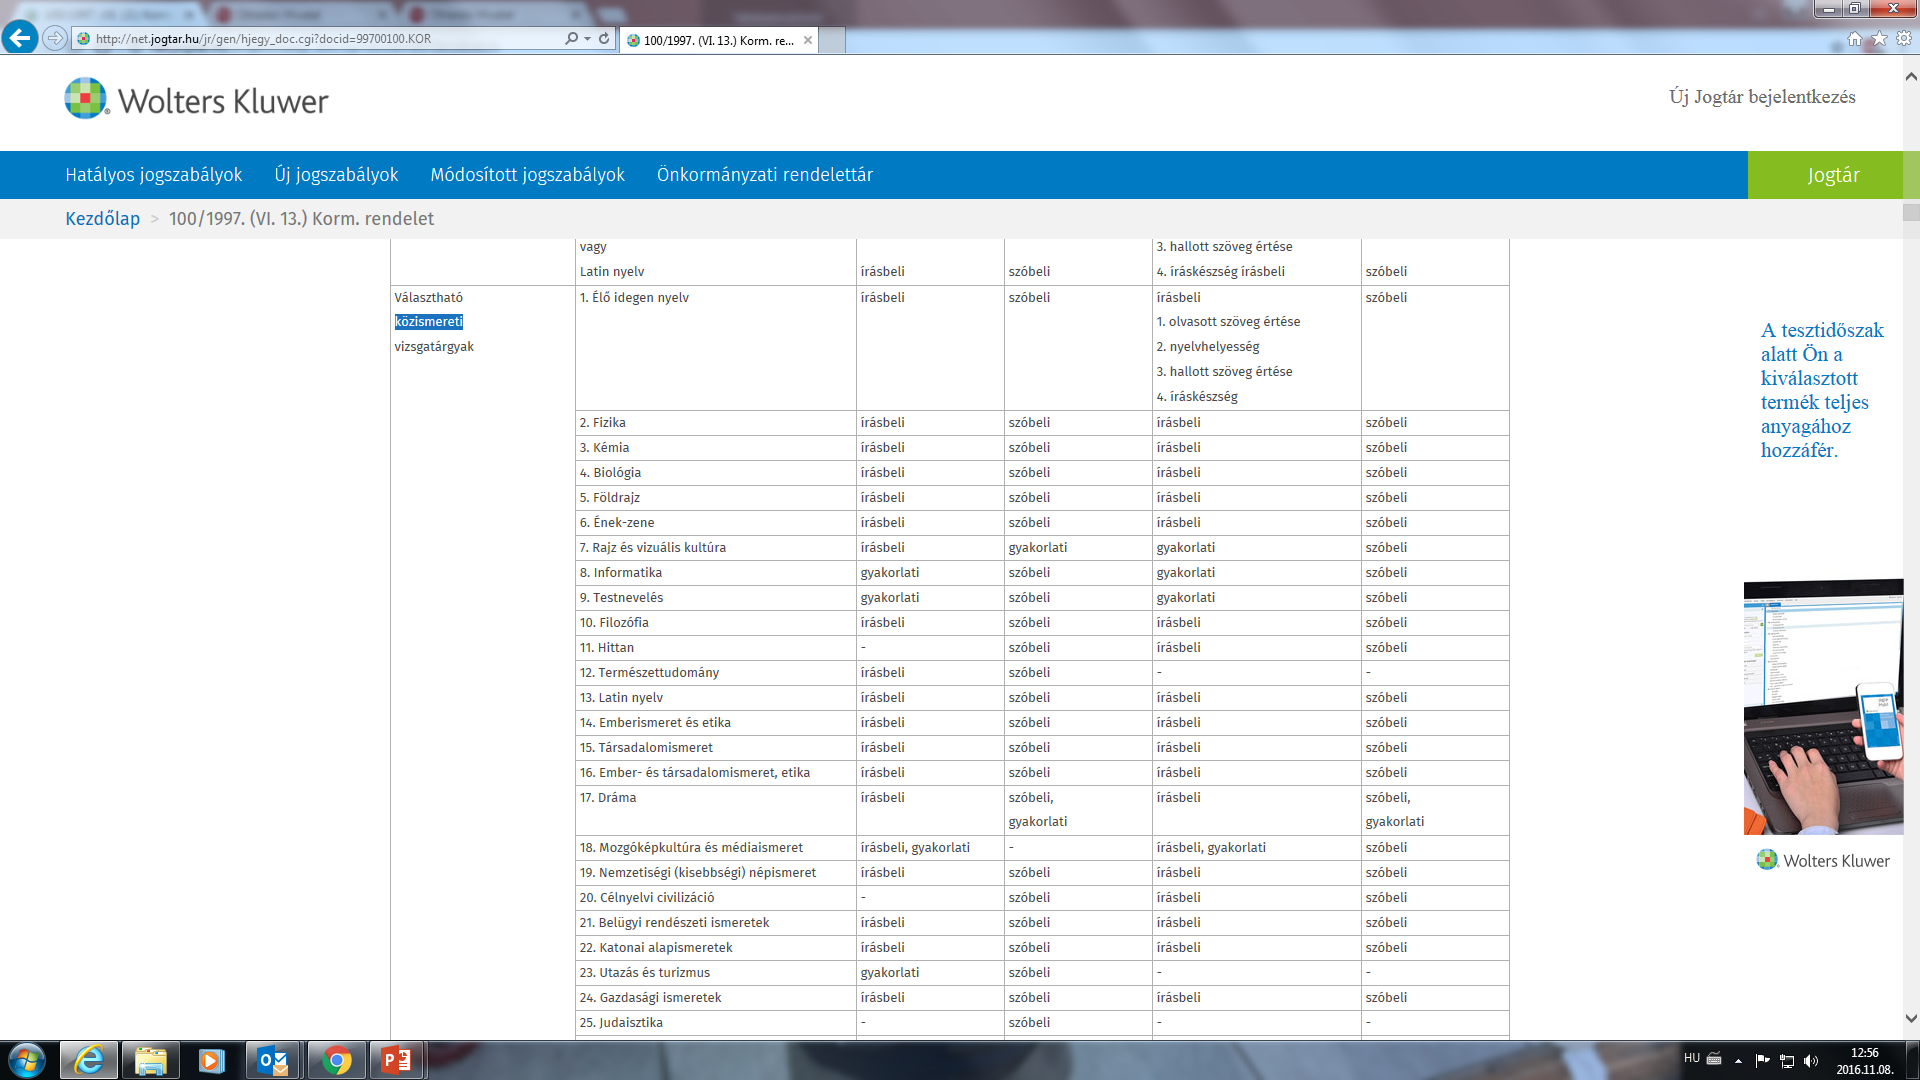The height and width of the screenshot is (1080, 1920).
Task: Click the tray keyboard icon next to HU
Action: tap(1714, 1059)
